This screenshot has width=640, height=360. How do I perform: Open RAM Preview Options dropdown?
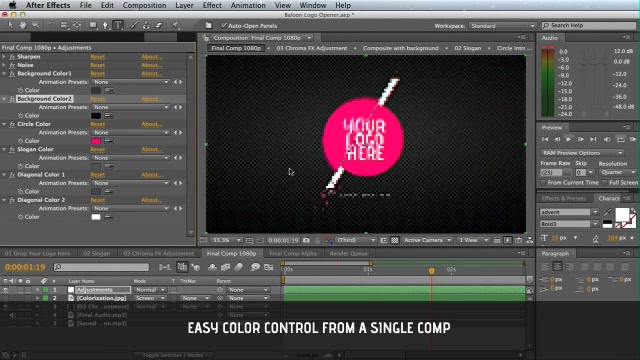[582, 153]
